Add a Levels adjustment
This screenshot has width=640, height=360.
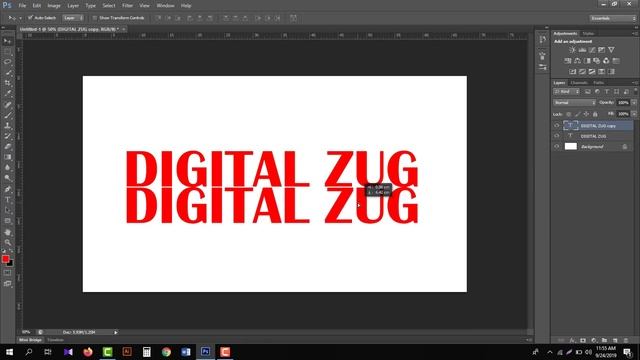tap(582, 50)
